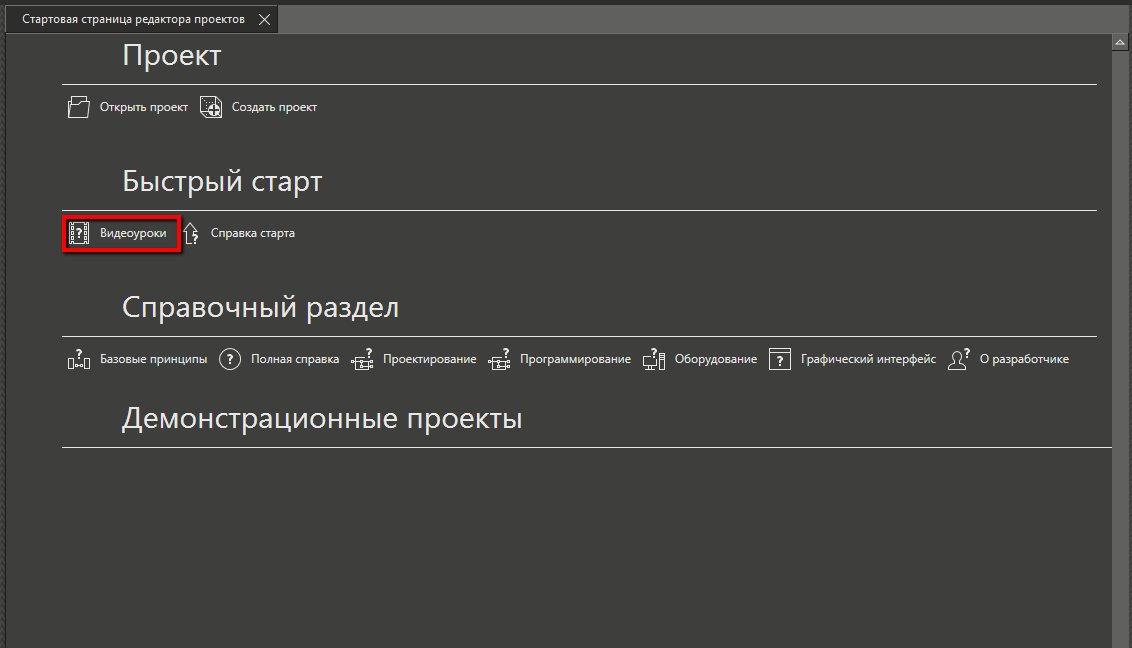Viewport: 1132px width, 648px height.
Task: Close the Стартовая страница tab
Action: point(263,17)
